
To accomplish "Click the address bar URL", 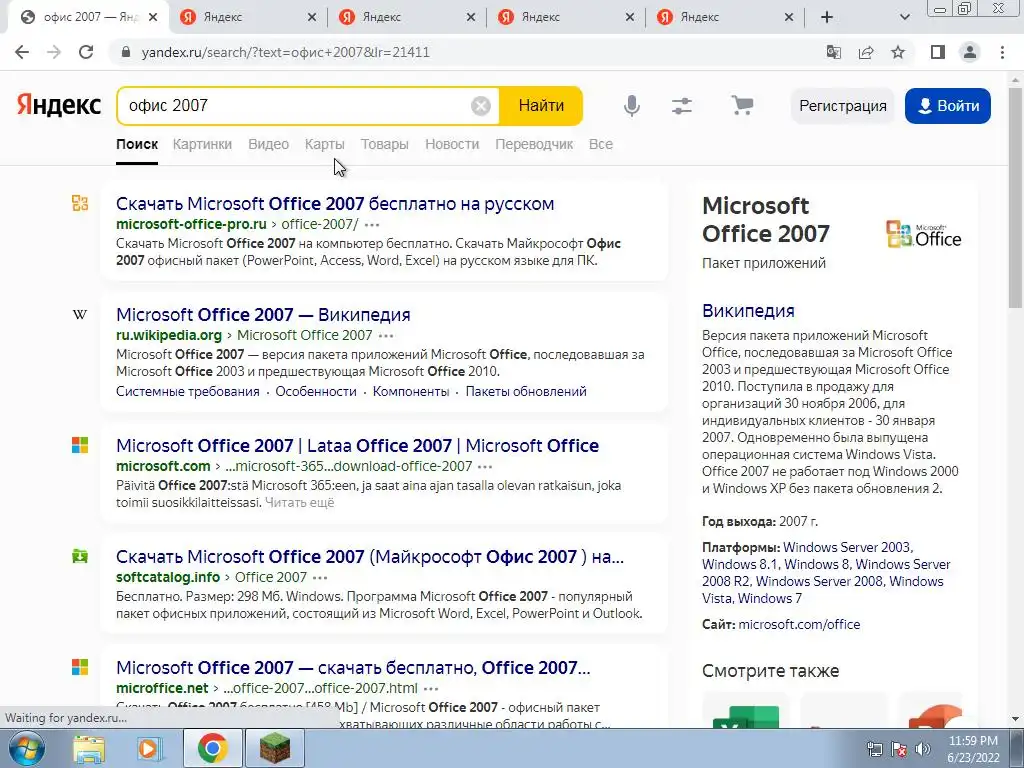I will [285, 52].
